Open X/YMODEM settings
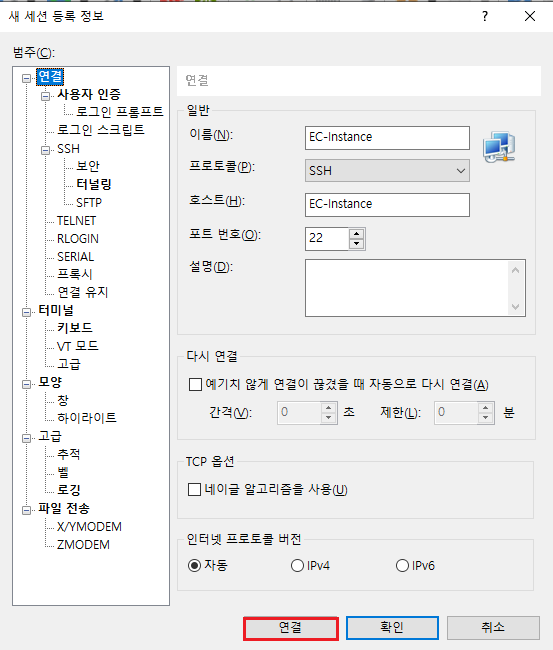Image resolution: width=553 pixels, height=650 pixels. (89, 527)
